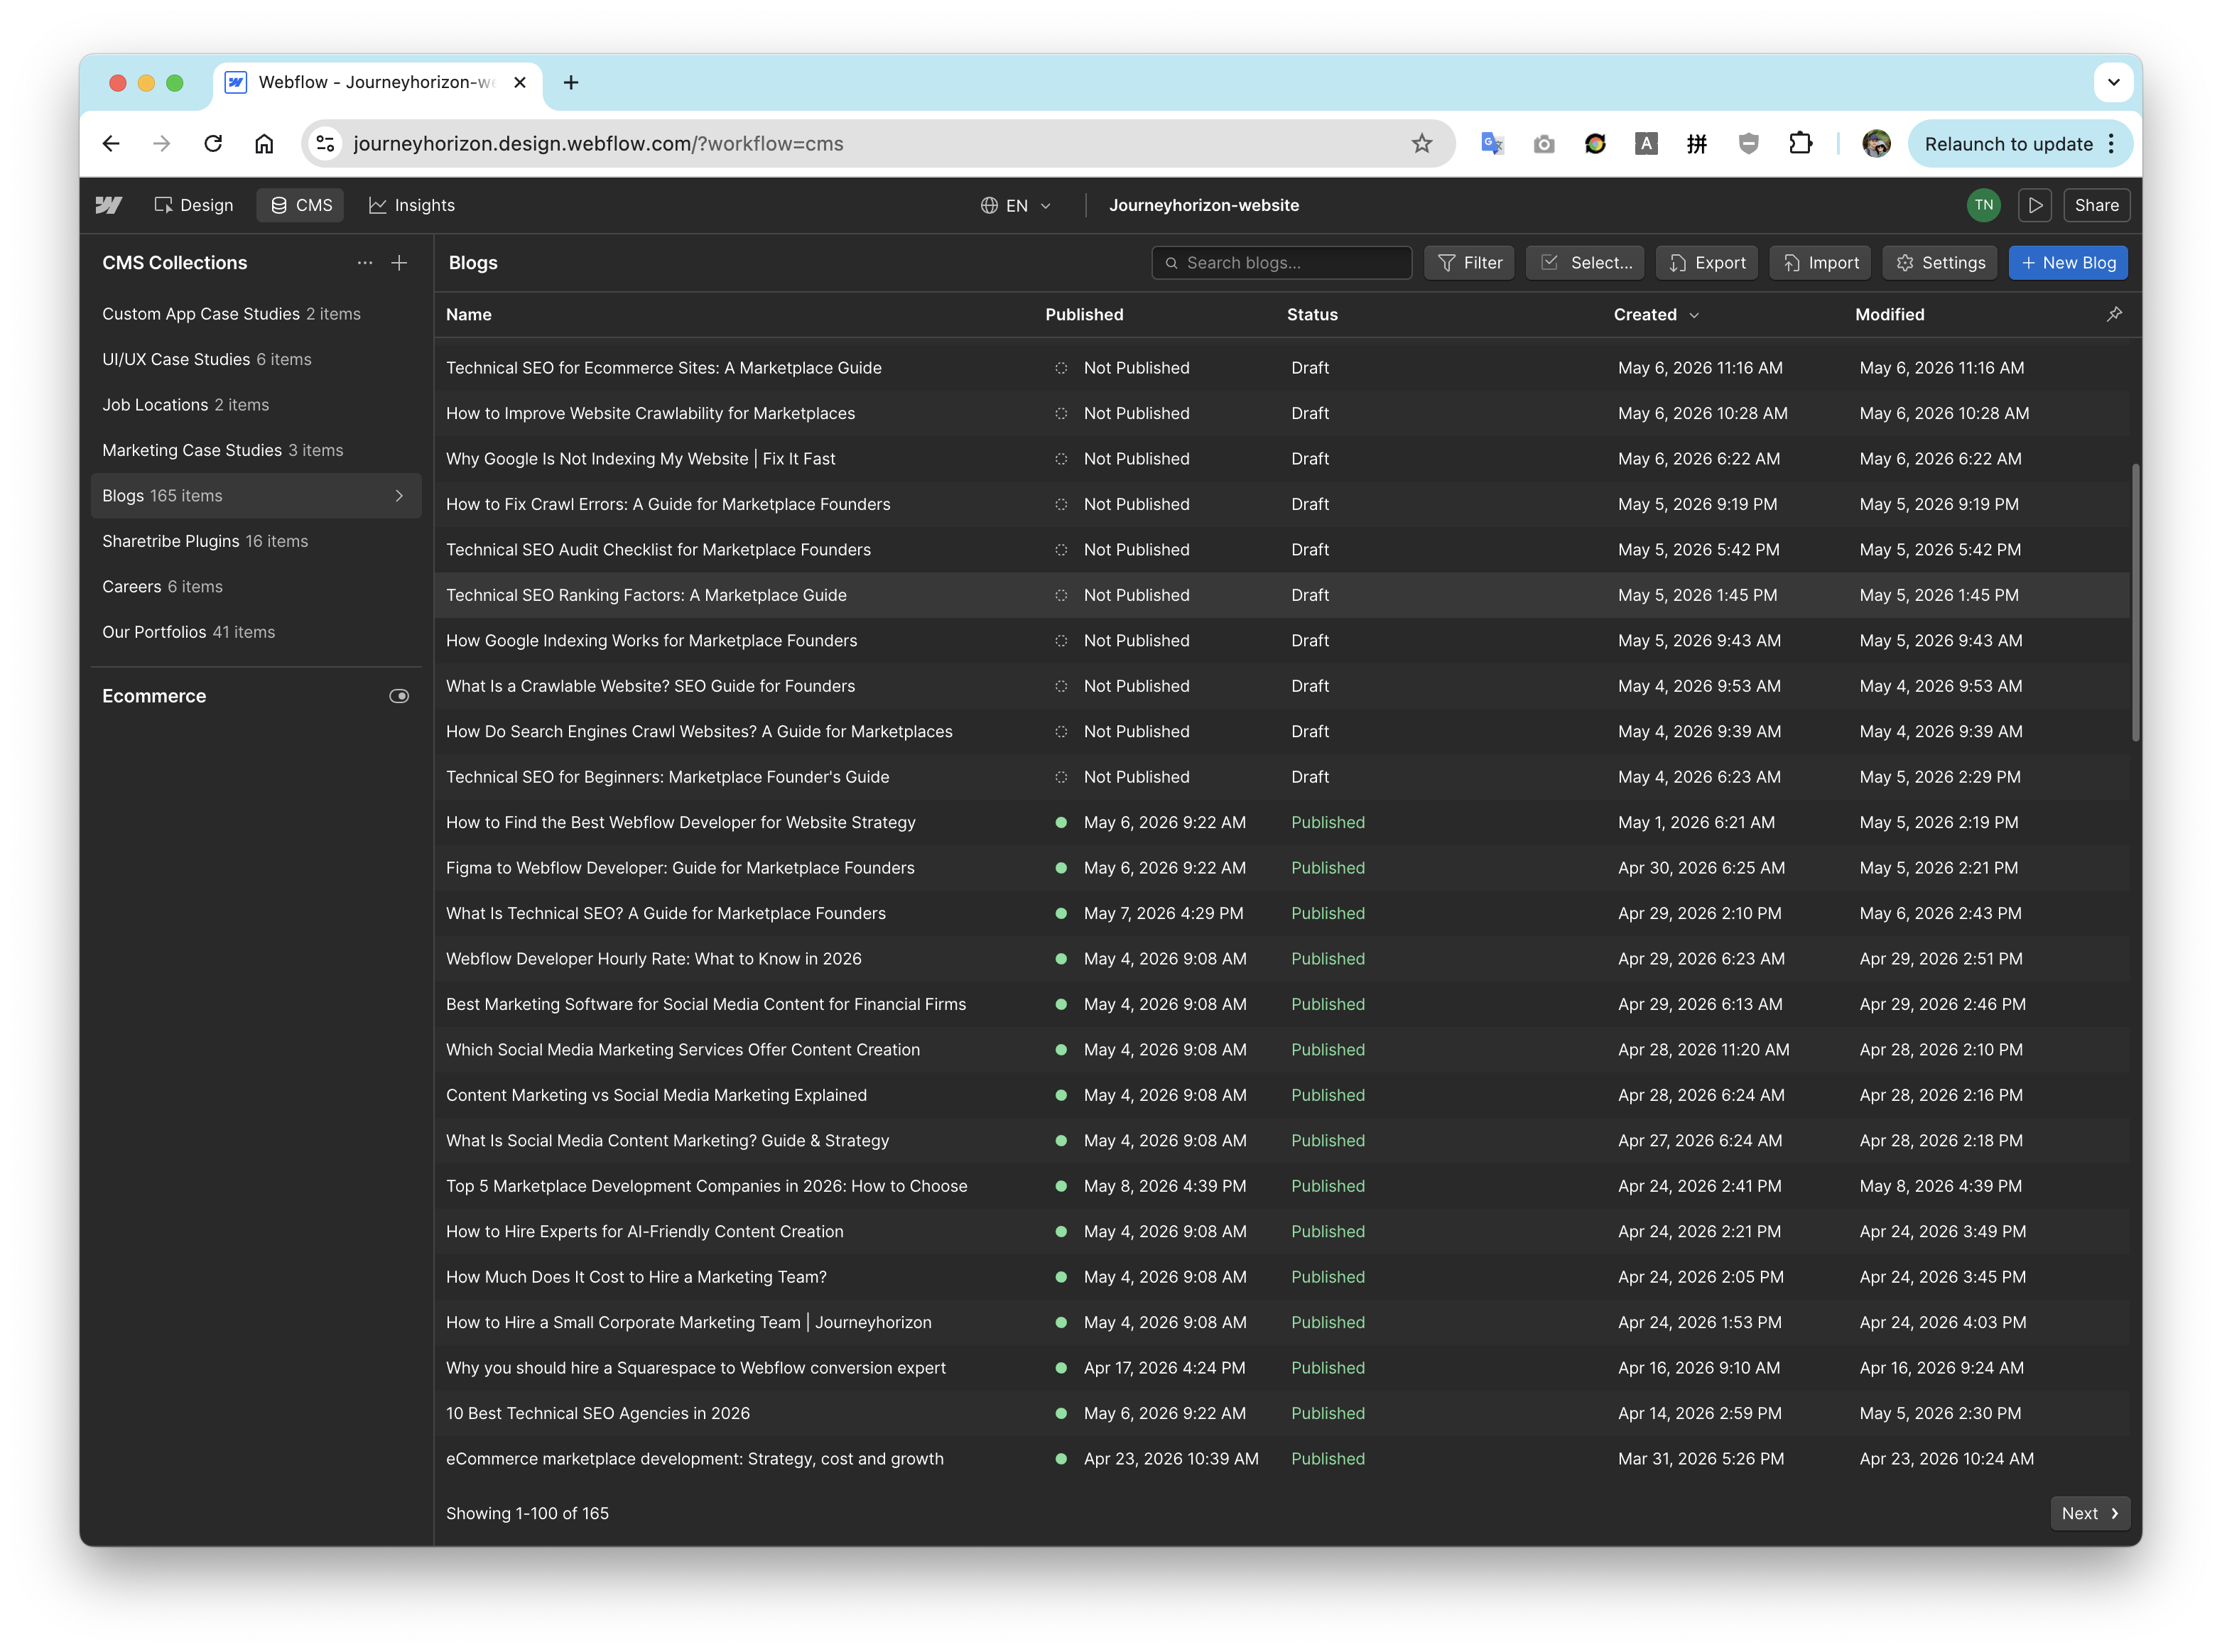The height and width of the screenshot is (1652, 2222).
Task: Click the Select... button
Action: coord(1584,263)
